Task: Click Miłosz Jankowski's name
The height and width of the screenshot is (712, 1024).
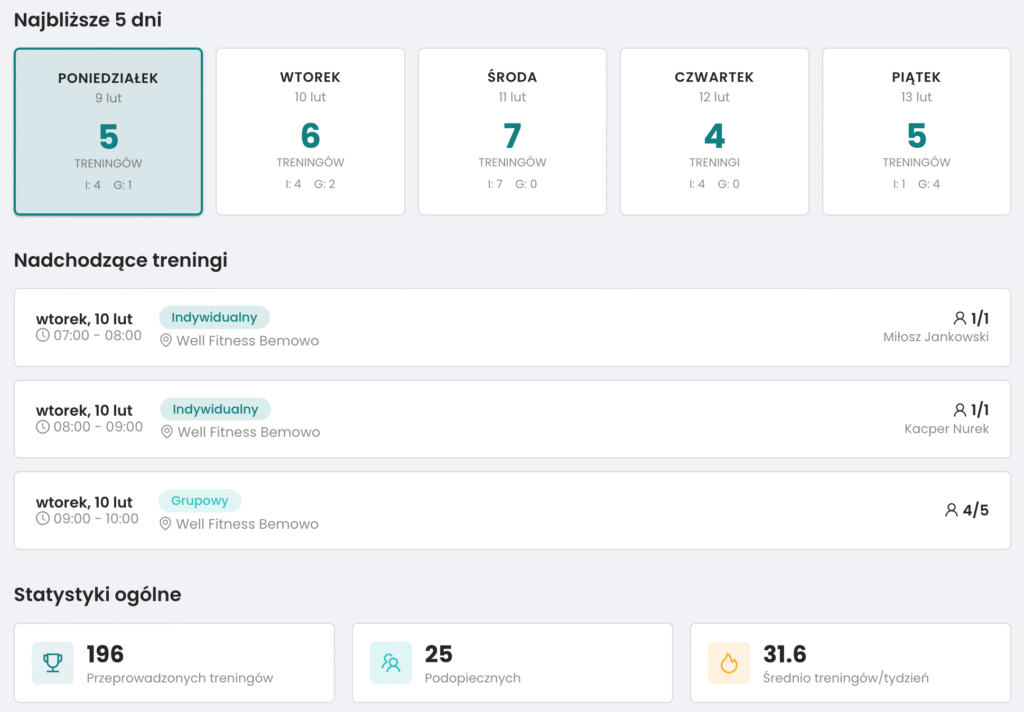Action: [936, 337]
